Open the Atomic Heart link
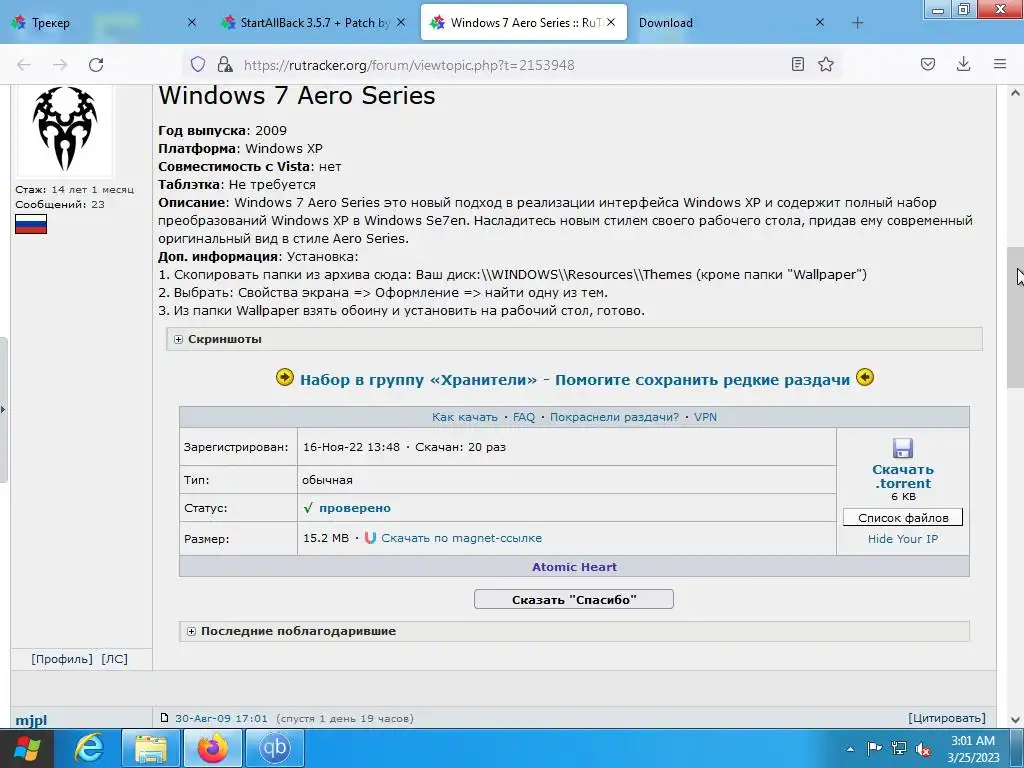 (x=574, y=567)
